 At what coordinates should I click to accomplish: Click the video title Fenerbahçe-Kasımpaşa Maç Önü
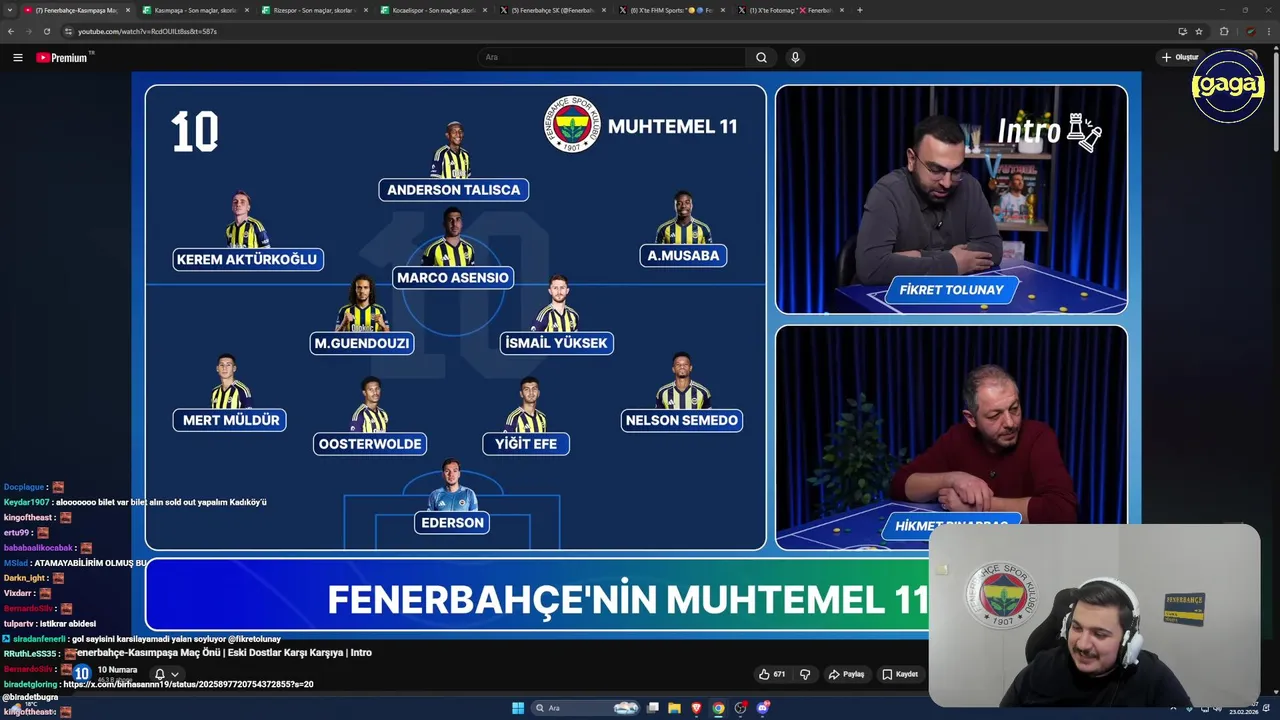225,652
